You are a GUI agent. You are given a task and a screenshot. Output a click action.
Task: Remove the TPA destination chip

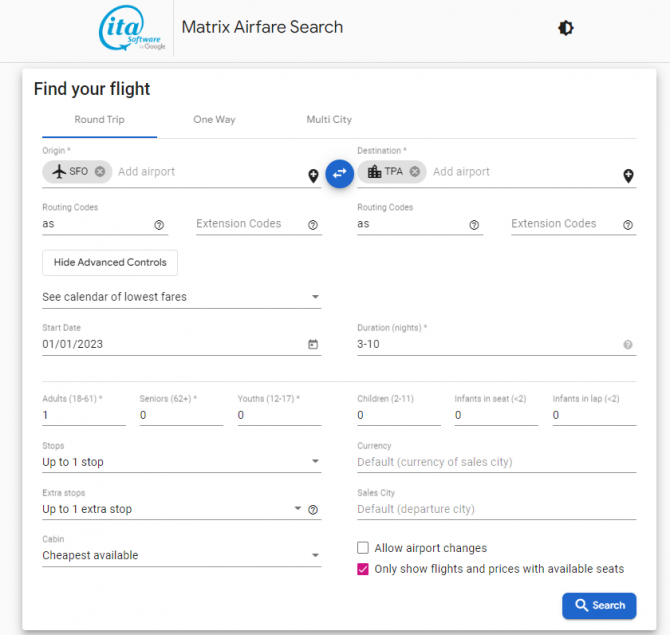point(414,171)
